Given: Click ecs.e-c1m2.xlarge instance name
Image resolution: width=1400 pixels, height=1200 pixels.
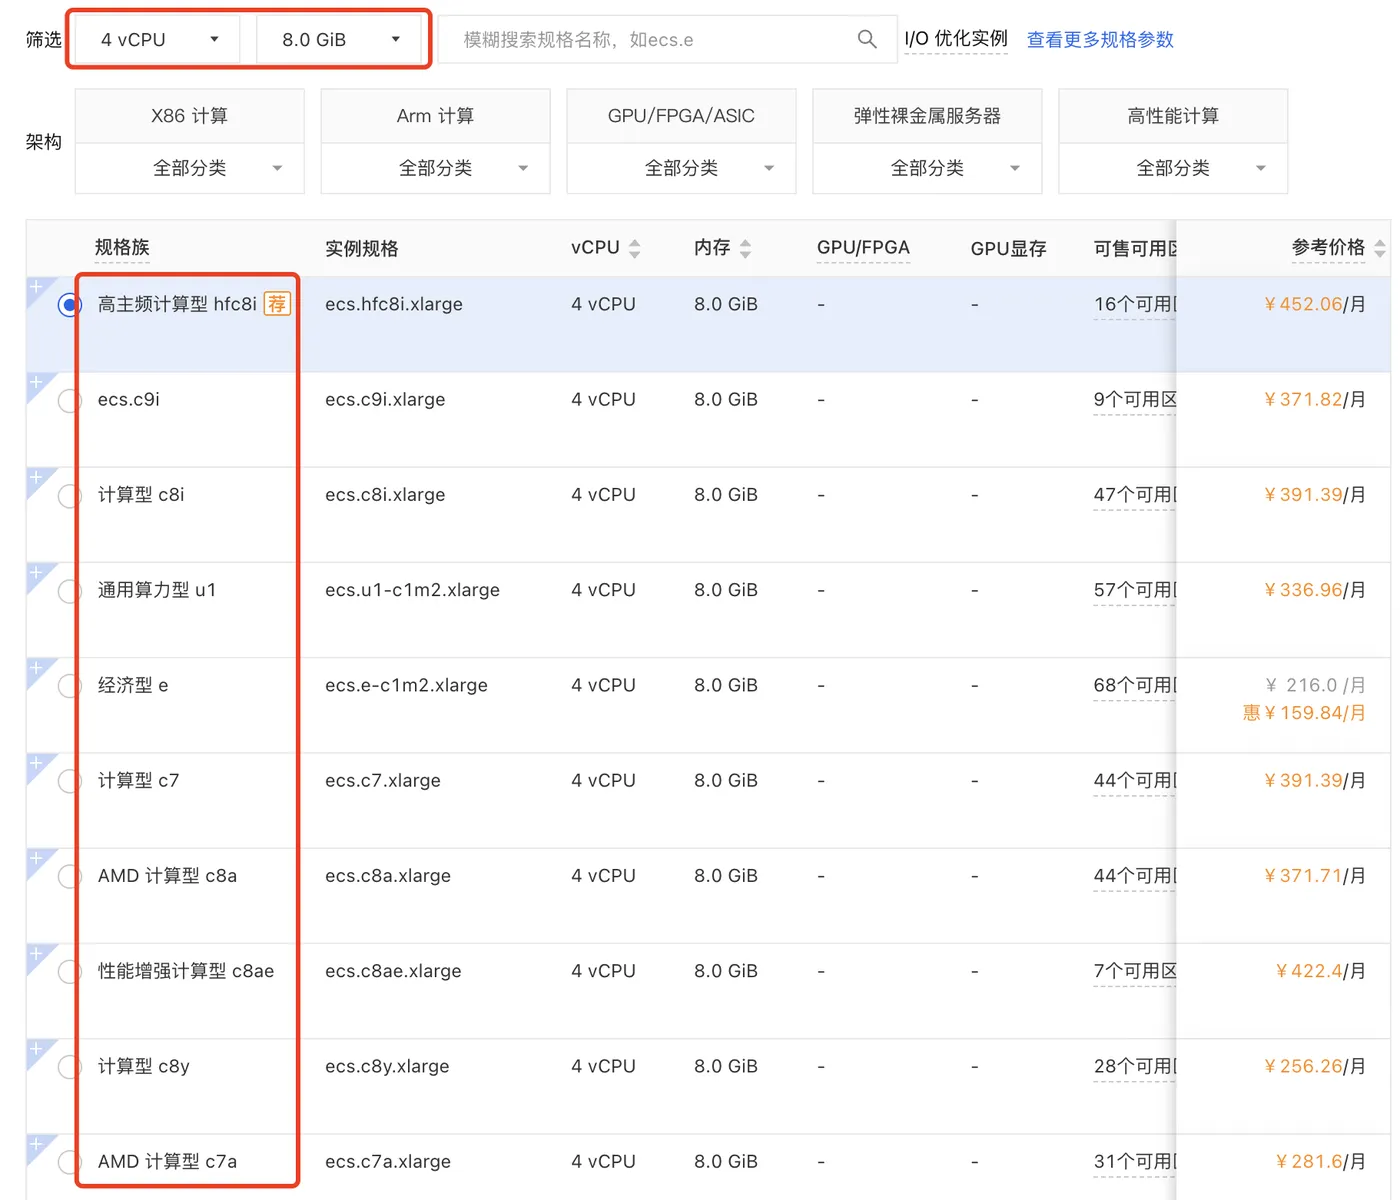Looking at the screenshot, I should tap(406, 685).
